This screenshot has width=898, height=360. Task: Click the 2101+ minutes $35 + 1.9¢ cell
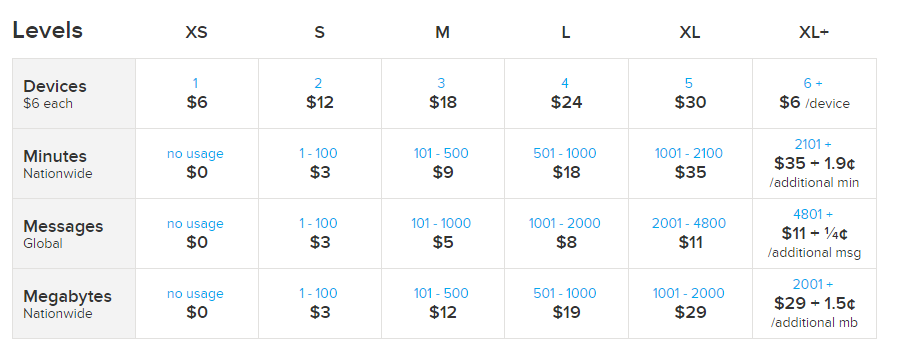click(814, 164)
